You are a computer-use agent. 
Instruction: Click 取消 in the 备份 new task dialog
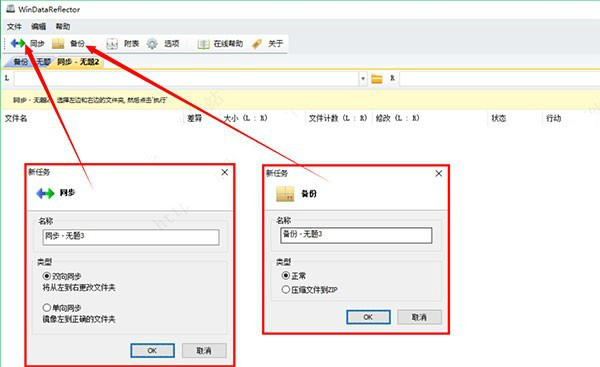[x=419, y=317]
